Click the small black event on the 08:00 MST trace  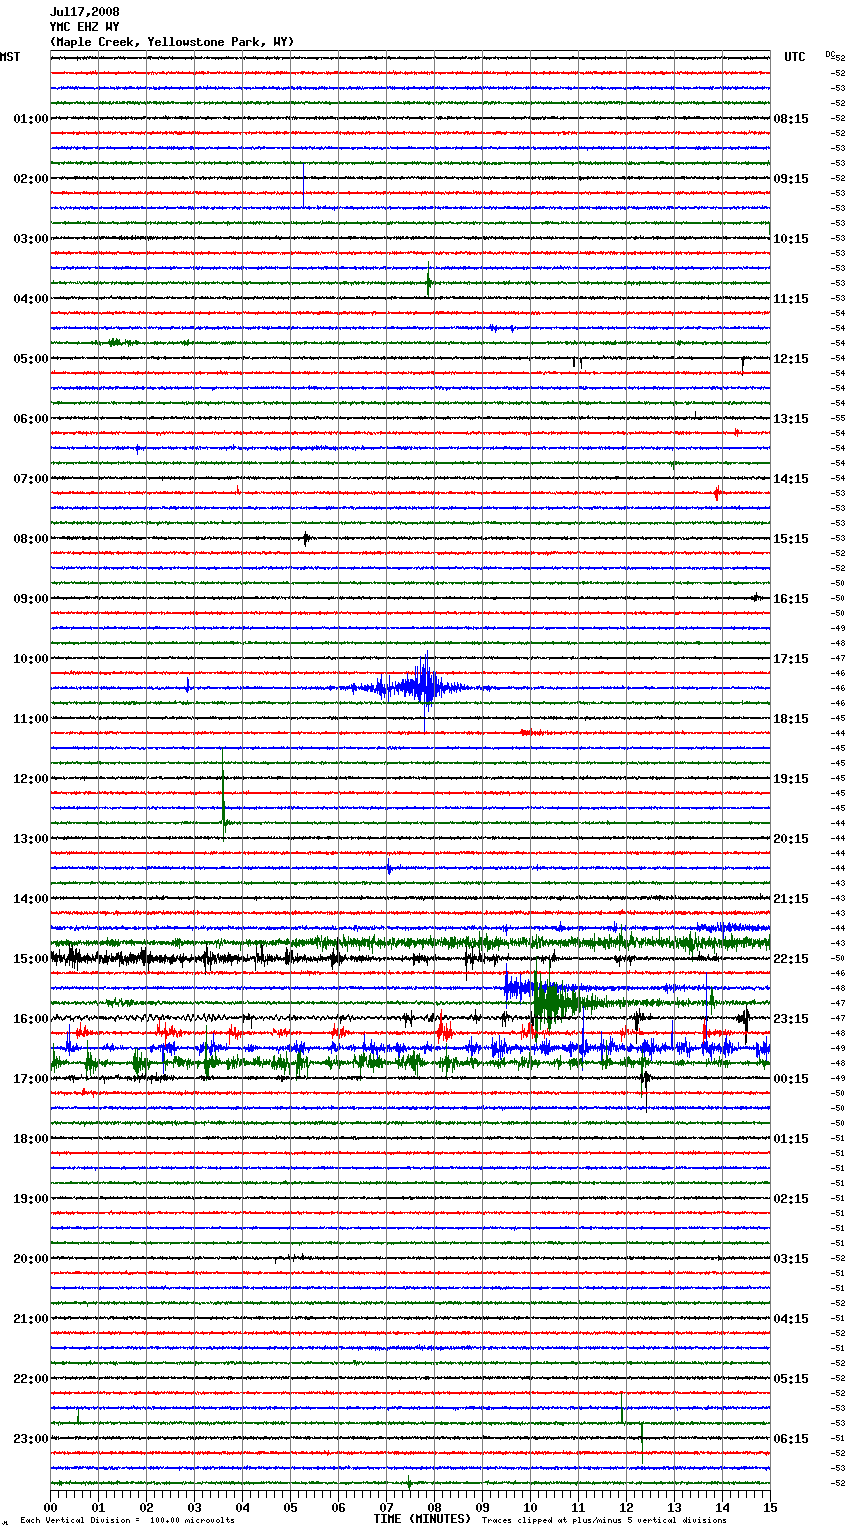click(306, 539)
